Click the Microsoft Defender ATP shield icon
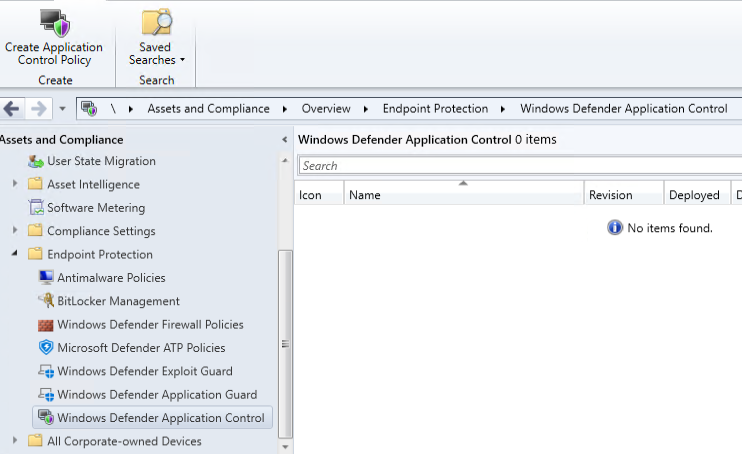This screenshot has width=742, height=454. click(46, 347)
